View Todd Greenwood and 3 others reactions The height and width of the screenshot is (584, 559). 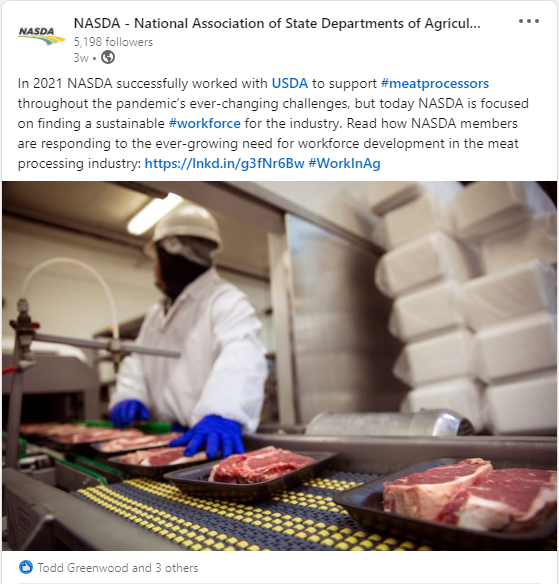pos(118,568)
